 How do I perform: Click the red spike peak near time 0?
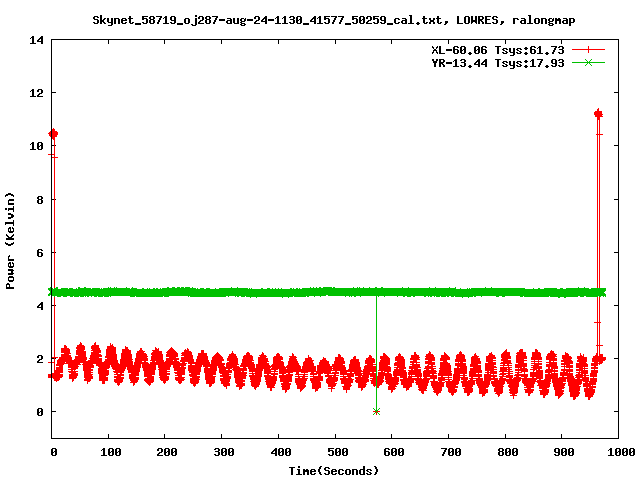point(53,133)
